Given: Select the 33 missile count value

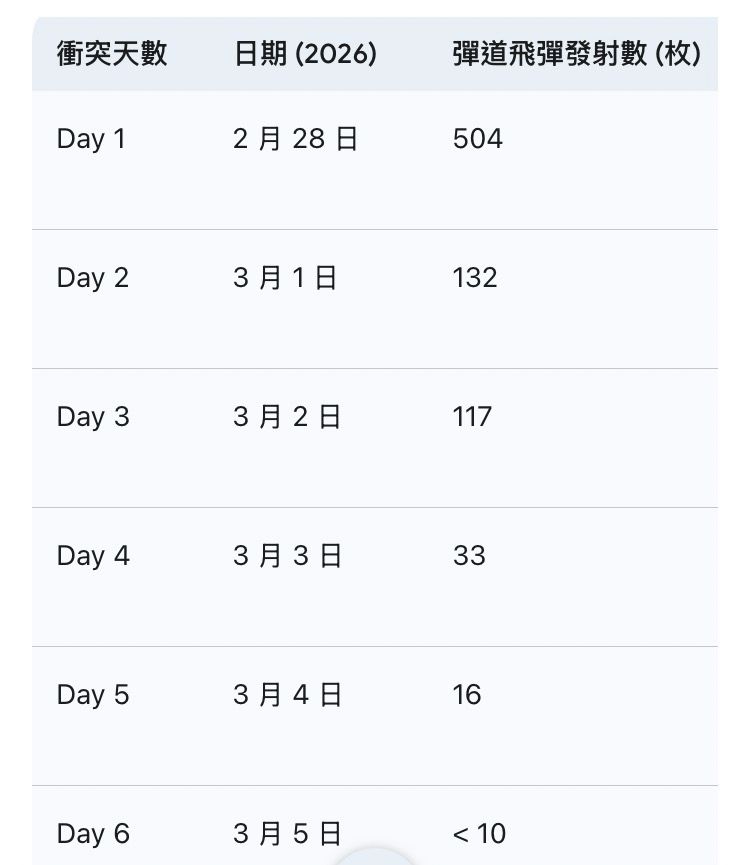Looking at the screenshot, I should coord(469,556).
